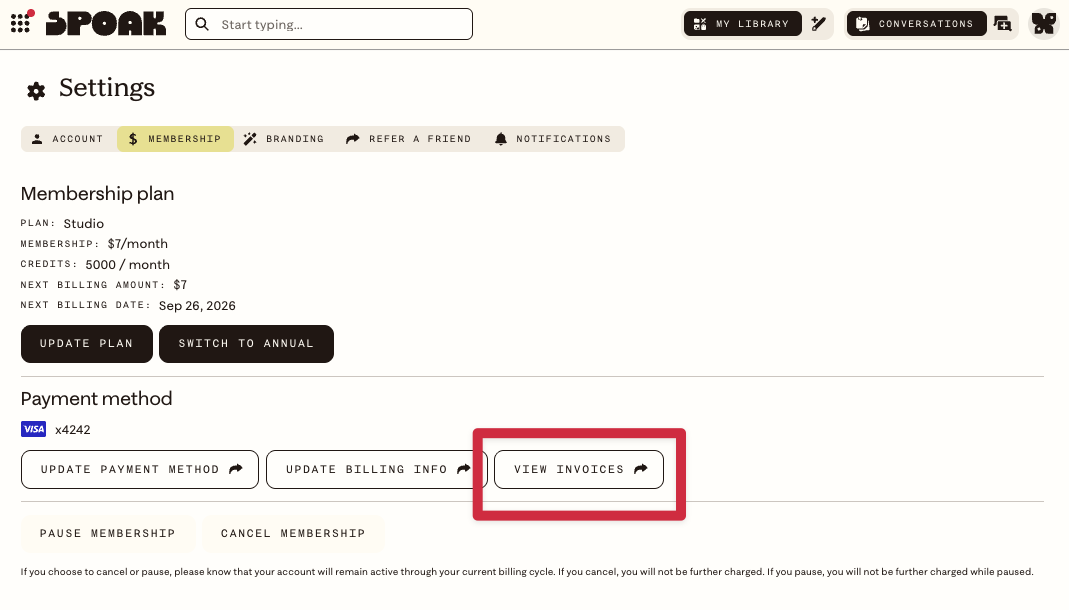
Task: Open My Library
Action: tap(742, 24)
